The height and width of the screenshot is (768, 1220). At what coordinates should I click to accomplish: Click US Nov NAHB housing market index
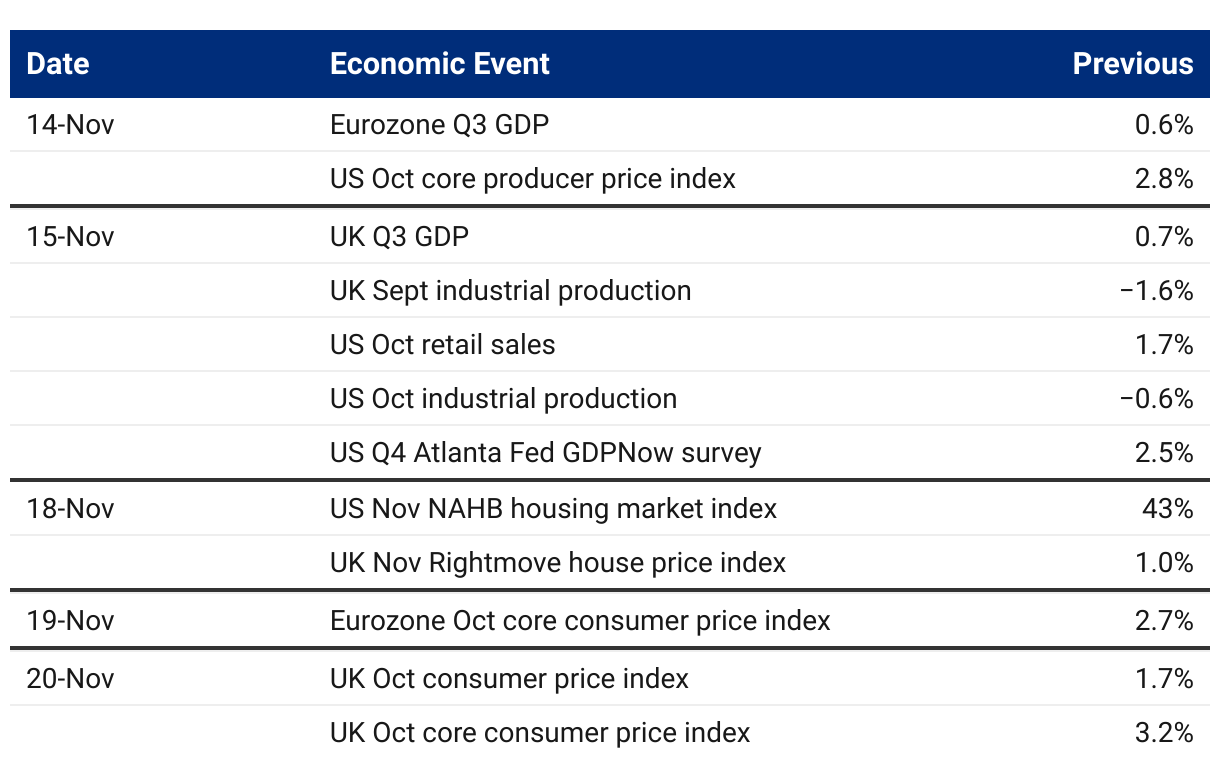553,509
